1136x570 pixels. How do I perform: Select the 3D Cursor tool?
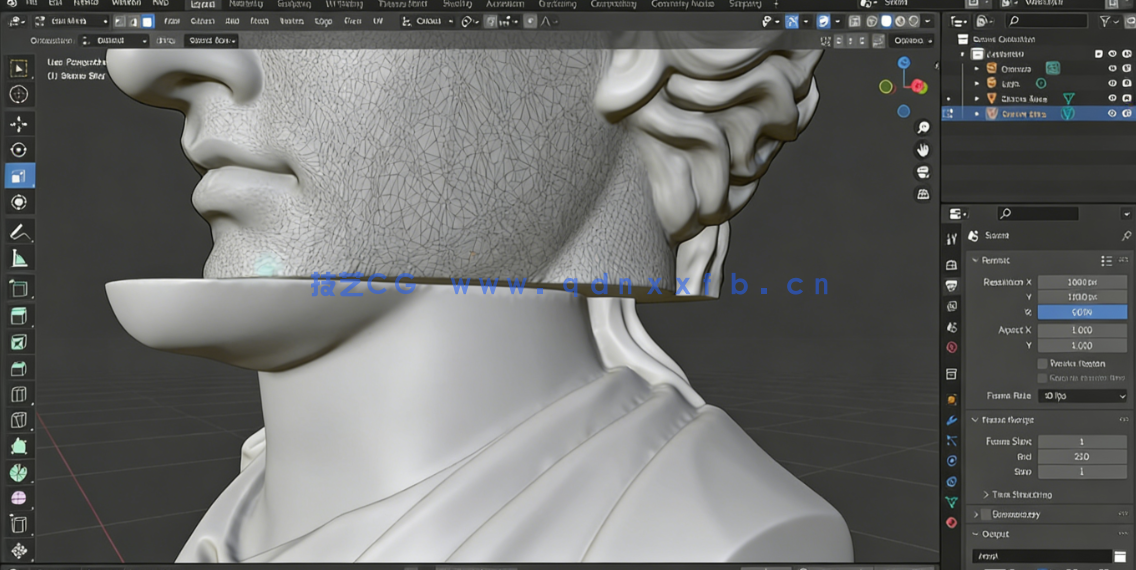click(19, 94)
